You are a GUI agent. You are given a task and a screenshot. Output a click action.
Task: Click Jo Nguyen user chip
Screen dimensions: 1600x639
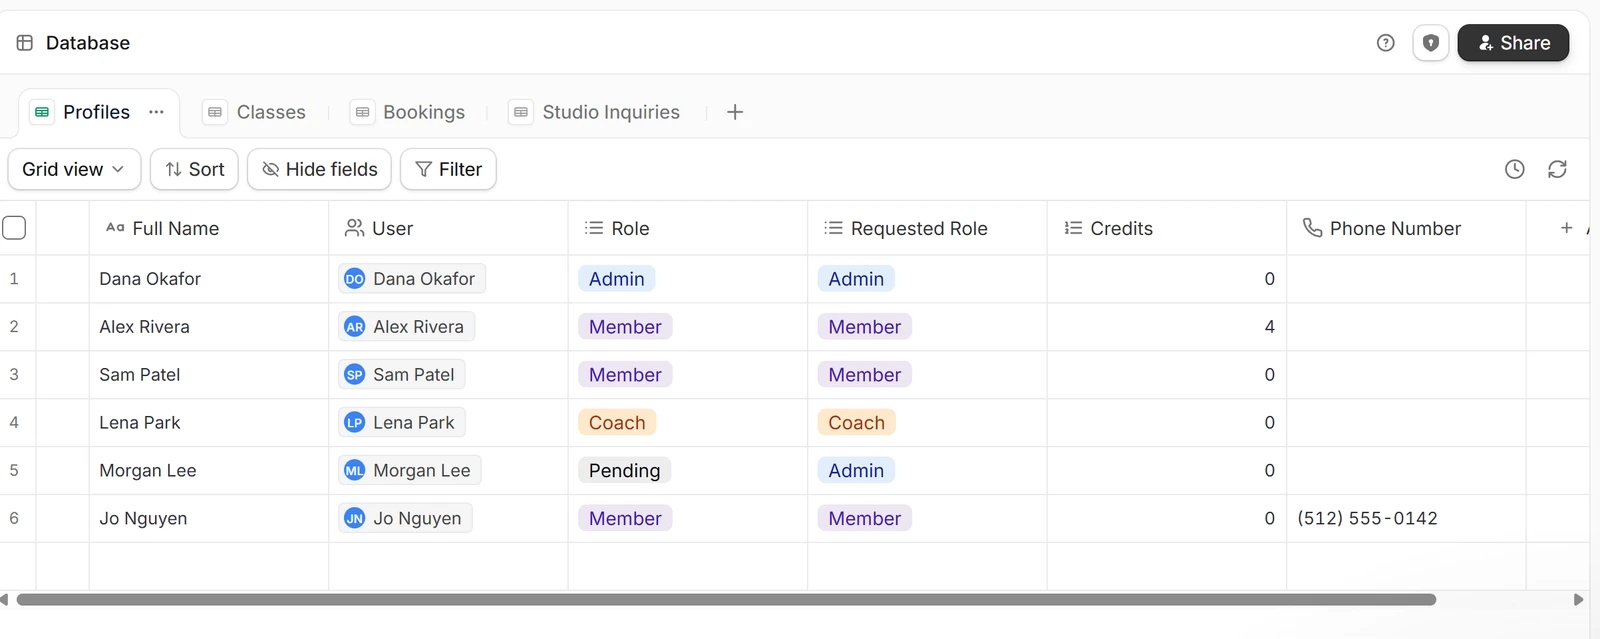(405, 519)
